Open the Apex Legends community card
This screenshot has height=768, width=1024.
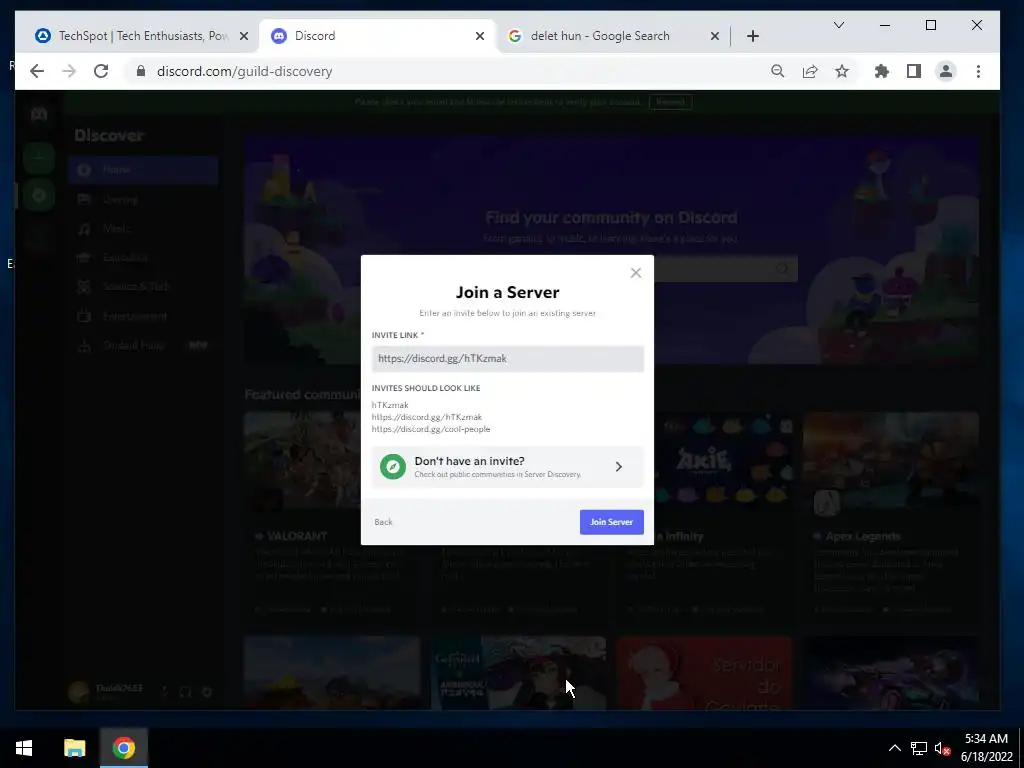[x=891, y=516]
